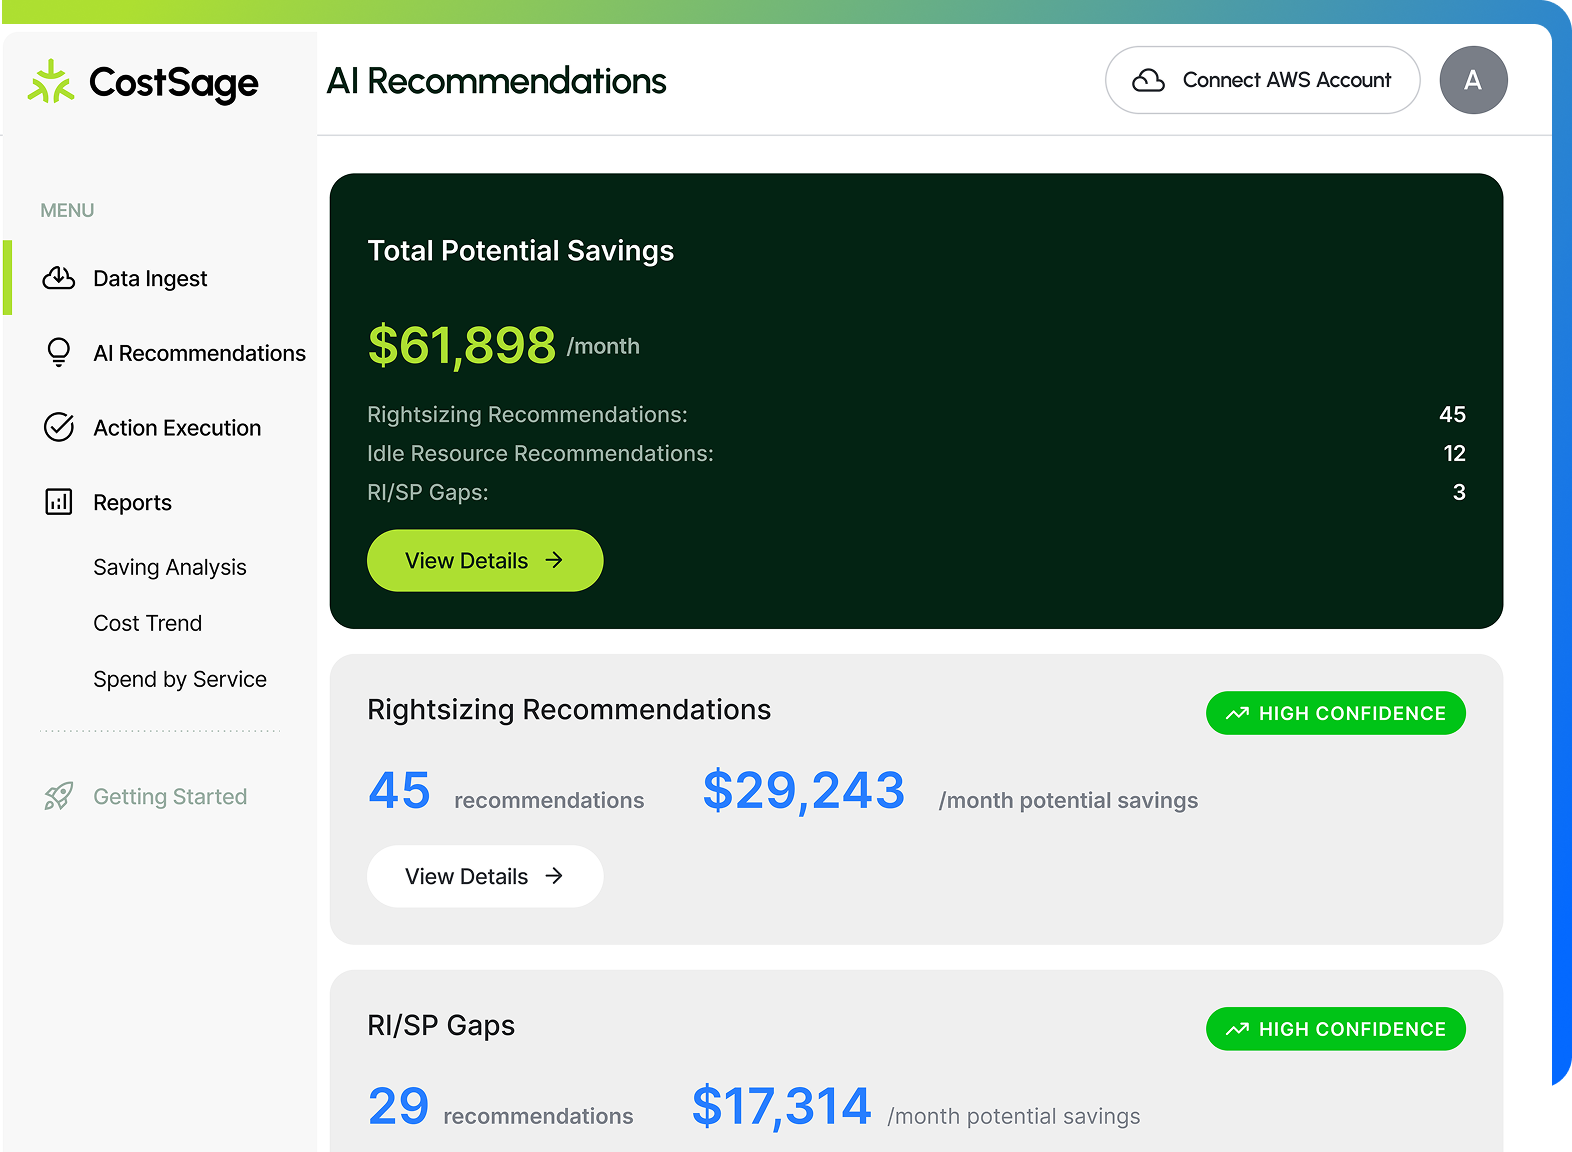Click the cloud icon in Connect AWS button
Image resolution: width=1572 pixels, height=1152 pixels.
tap(1148, 80)
